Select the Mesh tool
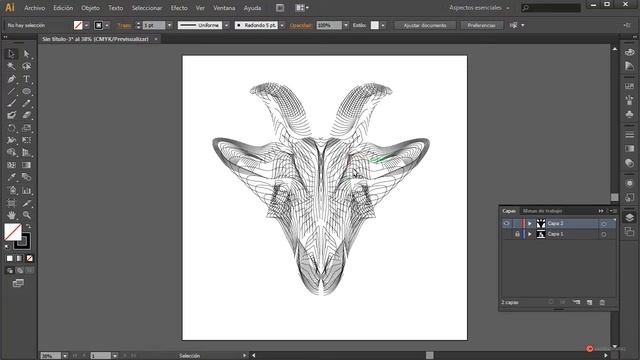640x360 pixels. pyautogui.click(x=11, y=165)
